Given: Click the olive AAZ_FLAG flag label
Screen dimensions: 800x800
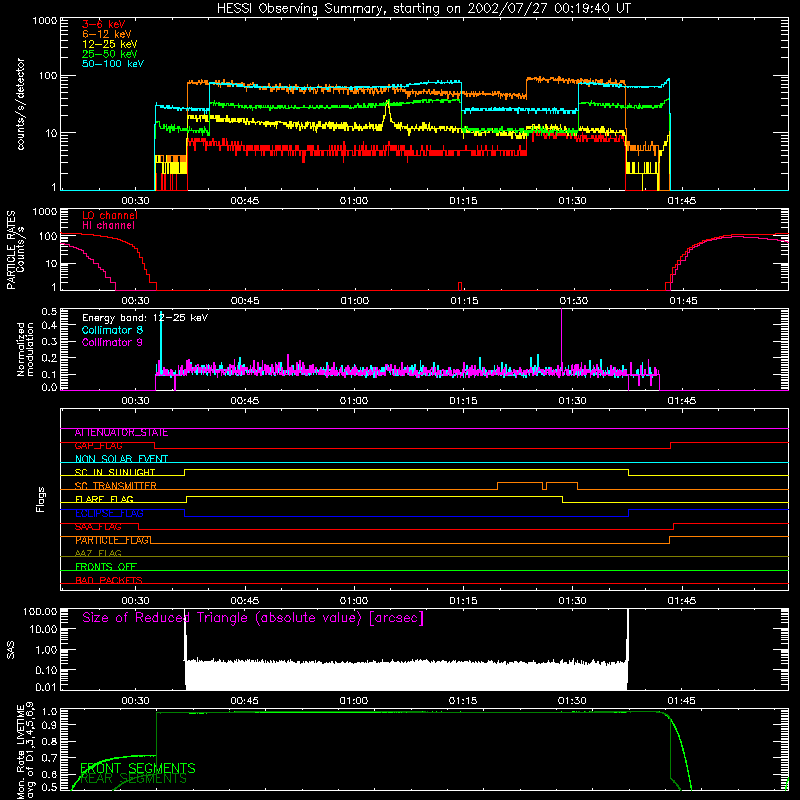Looking at the screenshot, I should click(x=98, y=554).
